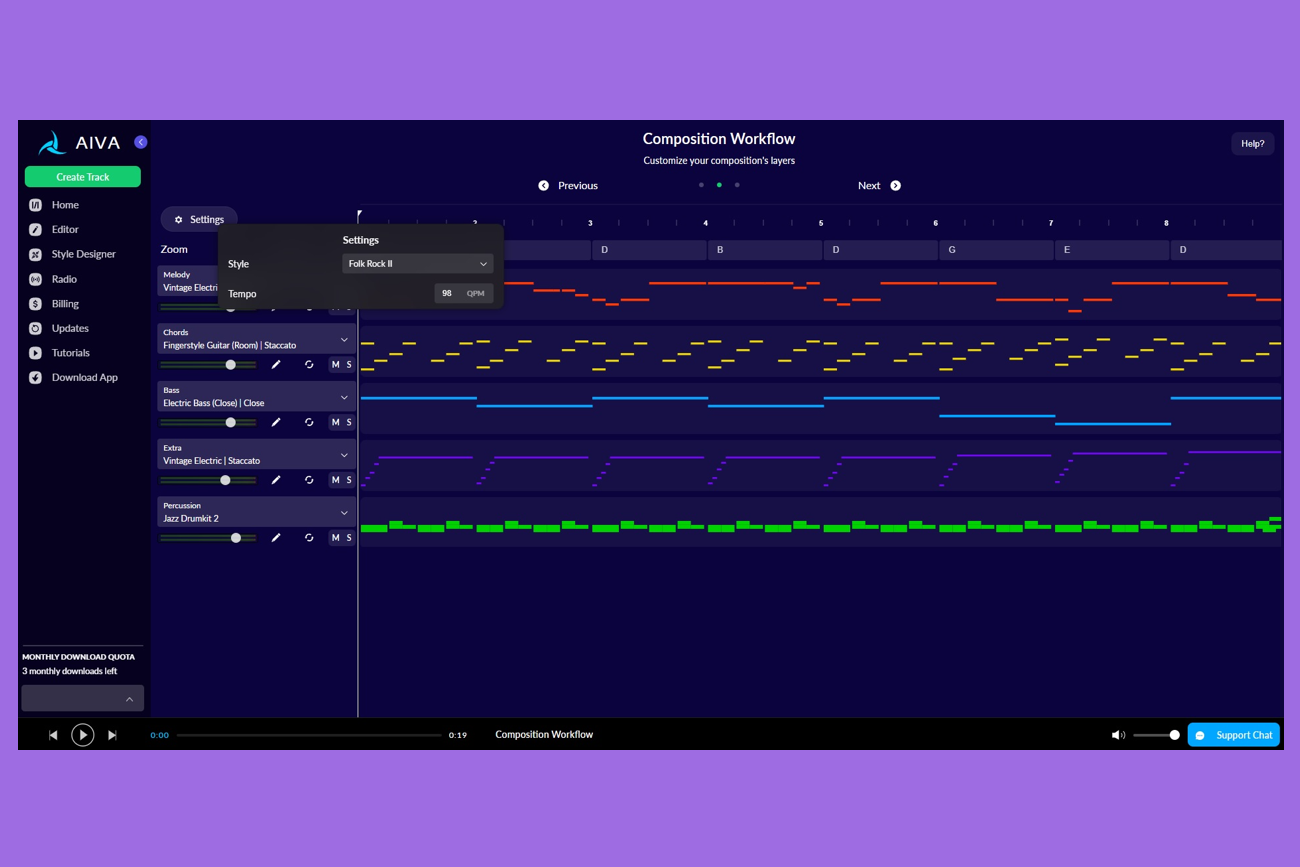Image resolution: width=1300 pixels, height=867 pixels.
Task: Mute the Percussion layer
Action: (335, 538)
